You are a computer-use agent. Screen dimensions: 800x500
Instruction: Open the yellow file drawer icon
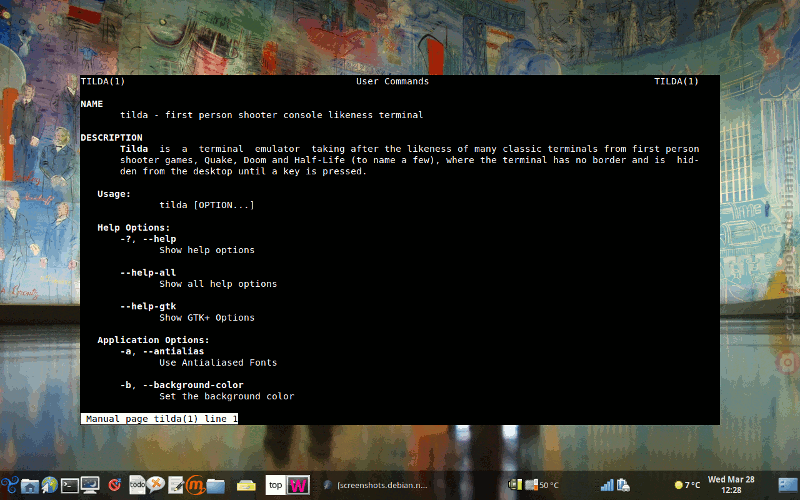coord(246,486)
